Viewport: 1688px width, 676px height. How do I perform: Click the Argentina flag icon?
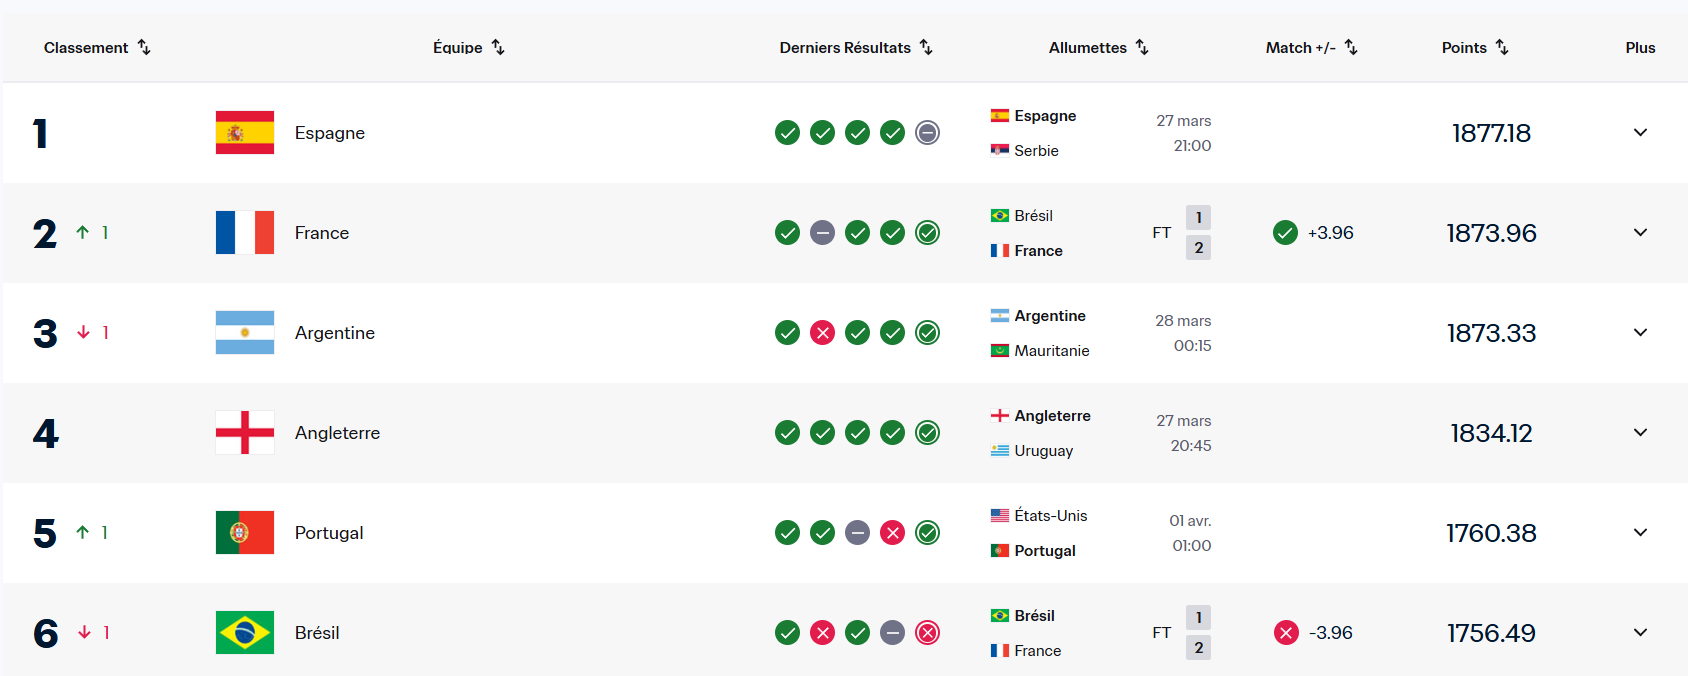(x=243, y=332)
